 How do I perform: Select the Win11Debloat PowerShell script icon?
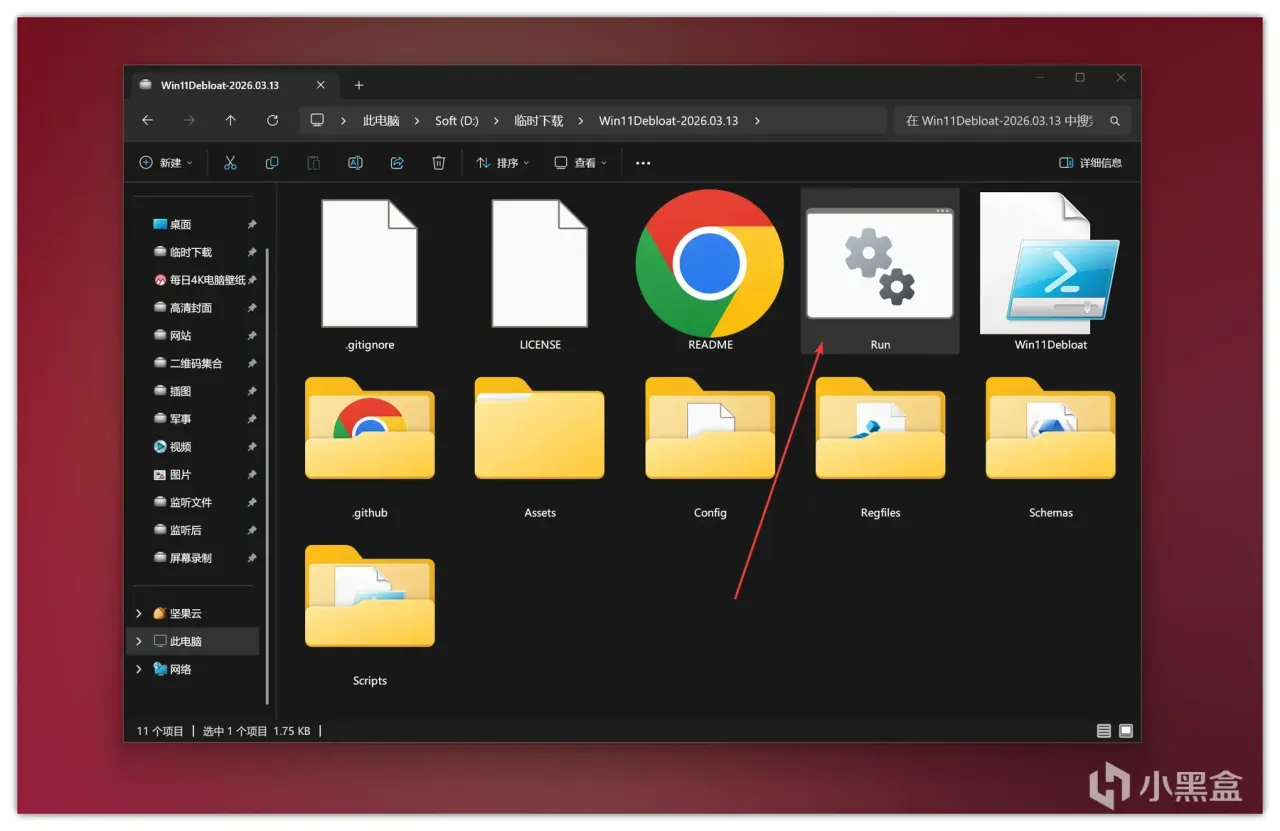pyautogui.click(x=1050, y=264)
